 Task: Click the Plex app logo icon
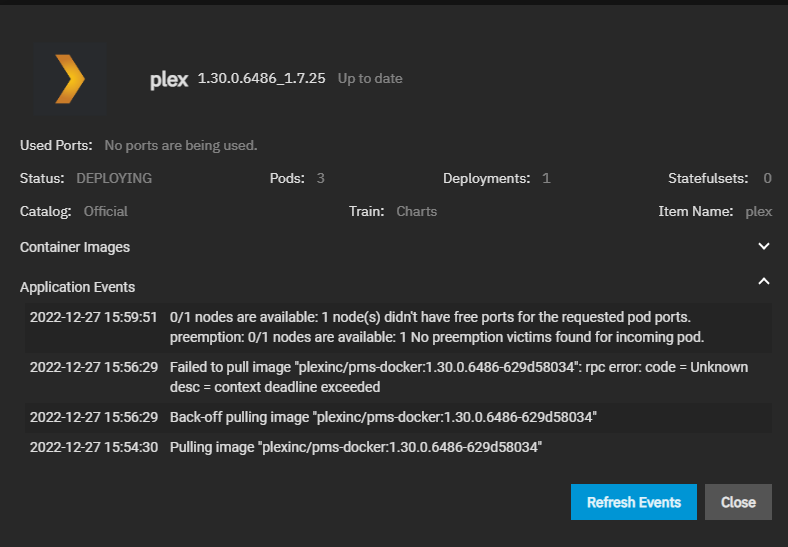click(70, 79)
